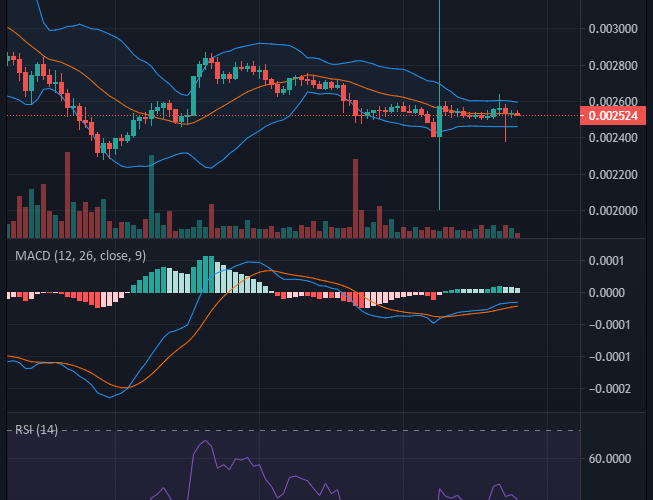653x500 pixels.
Task: Click the RSI (14) indicator label
Action: click(36, 430)
